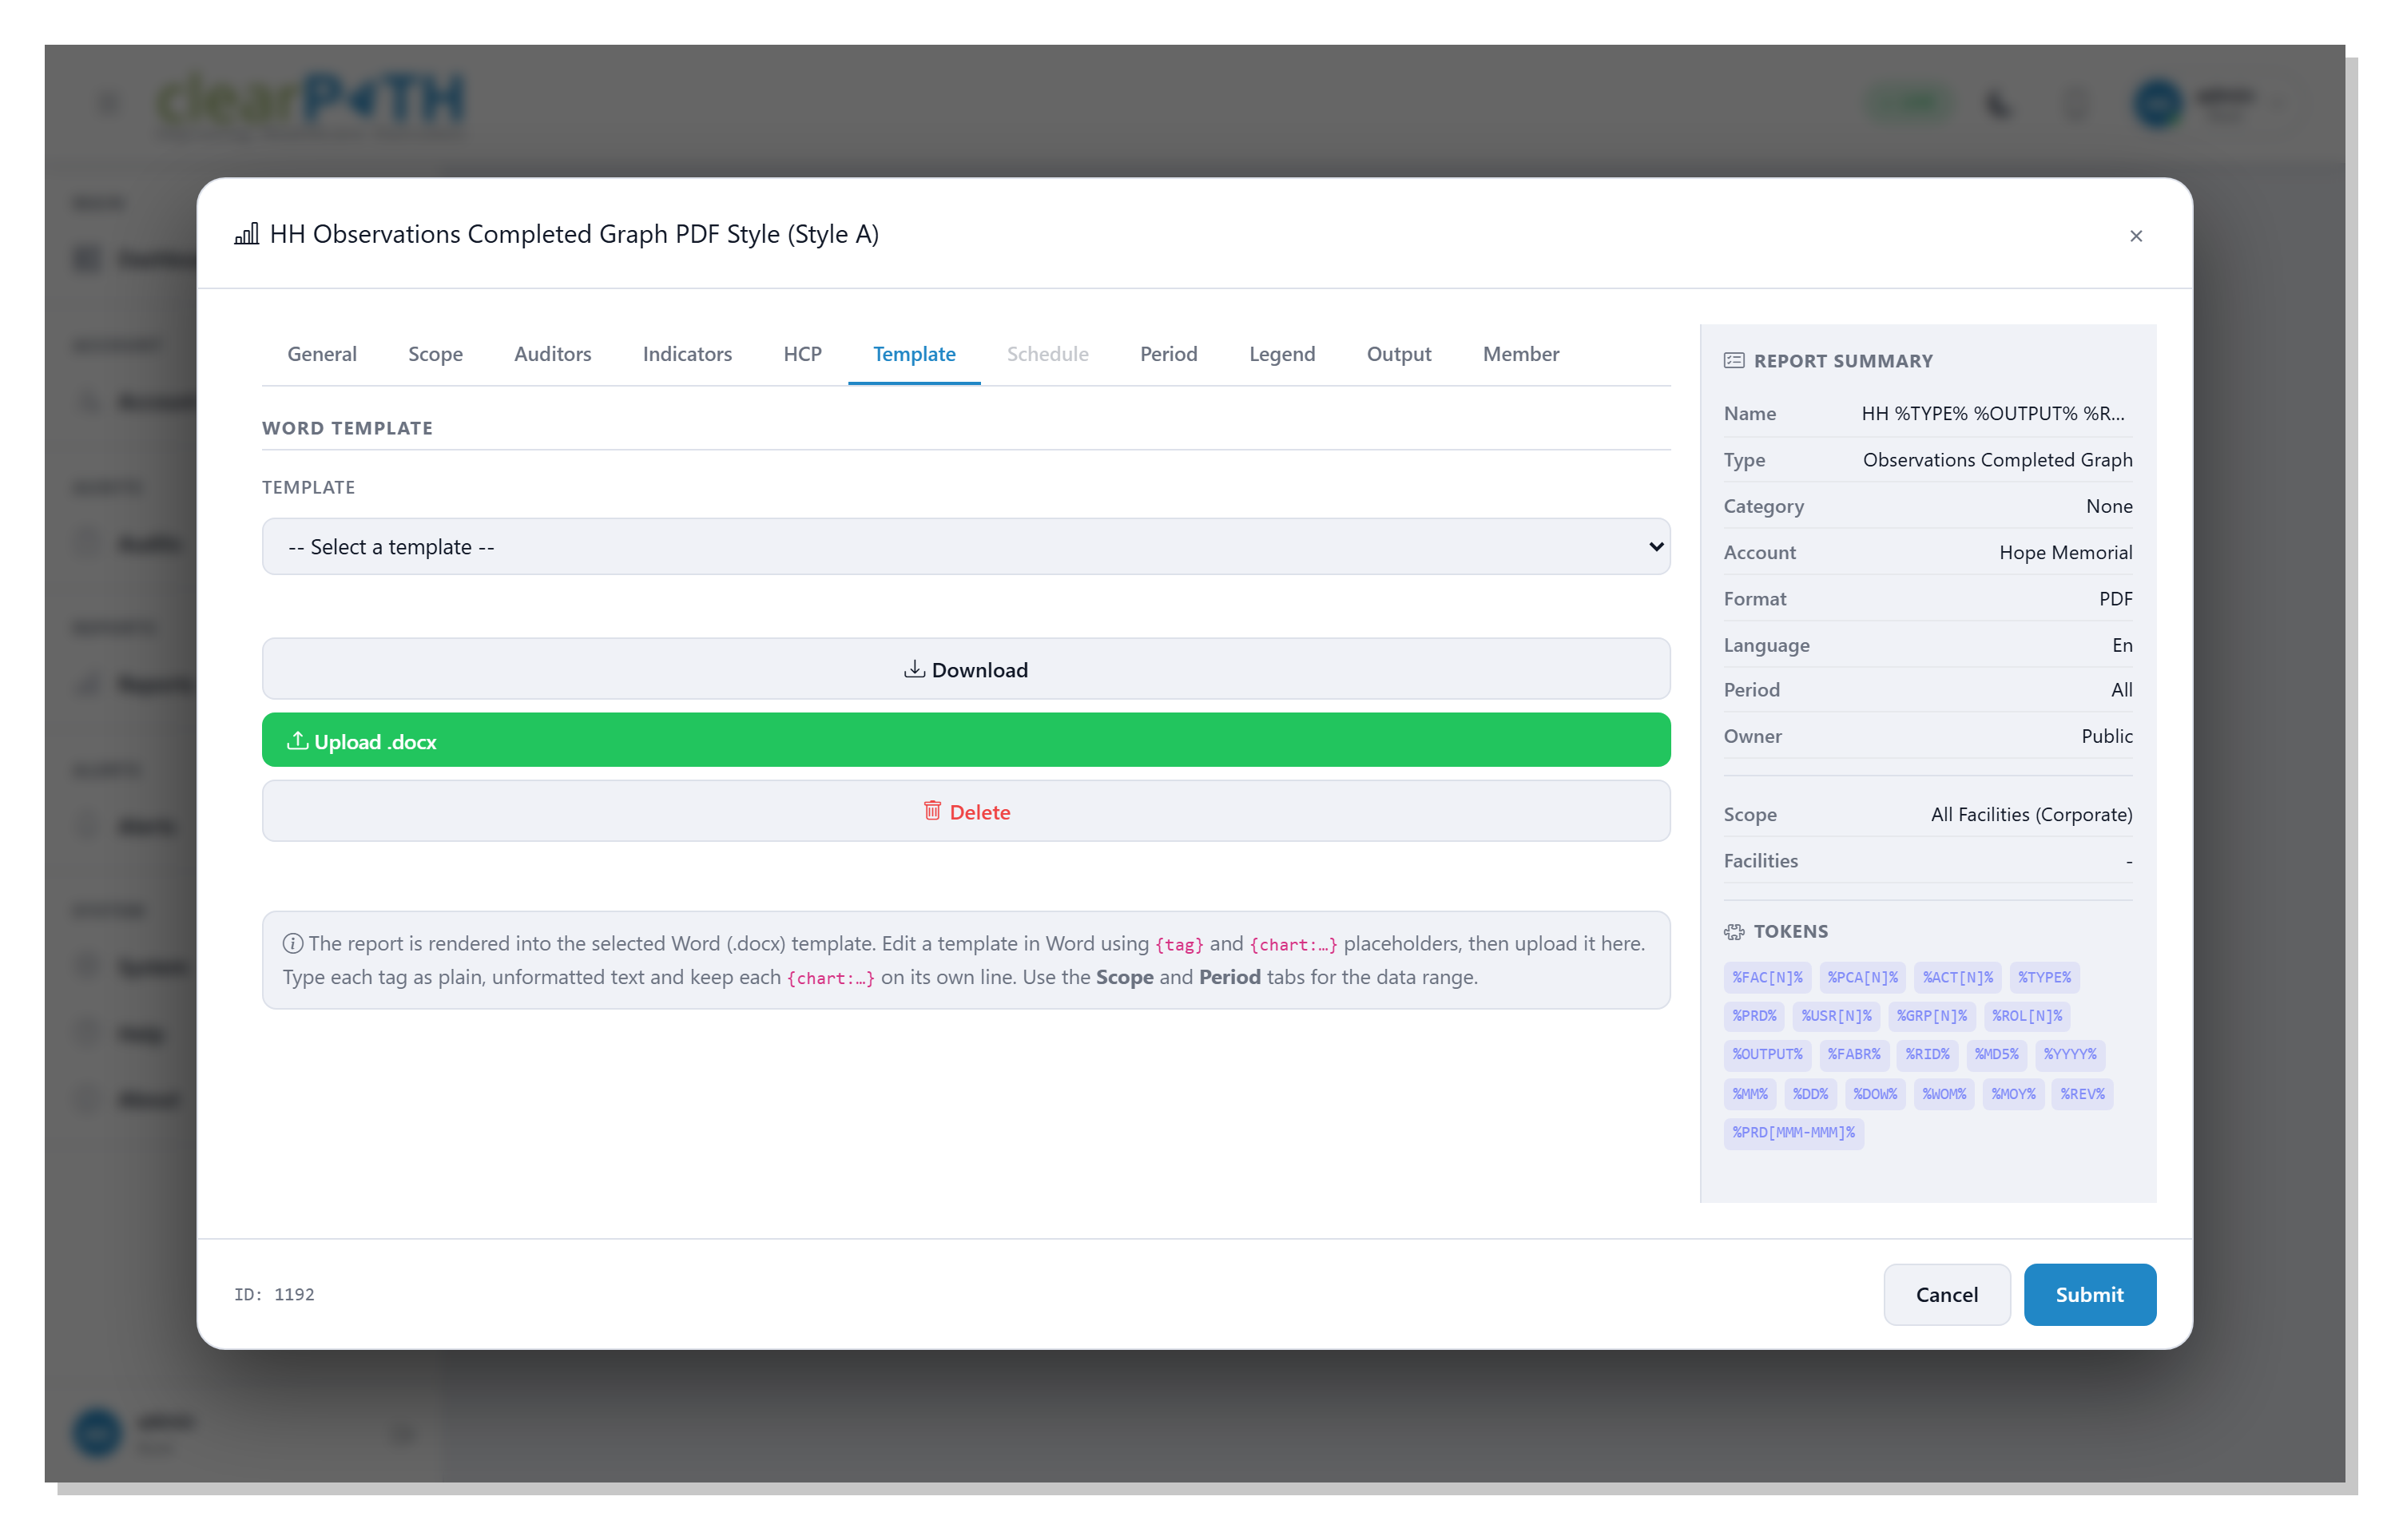
Task: Select the %DOW% token
Action: point(1875,1093)
